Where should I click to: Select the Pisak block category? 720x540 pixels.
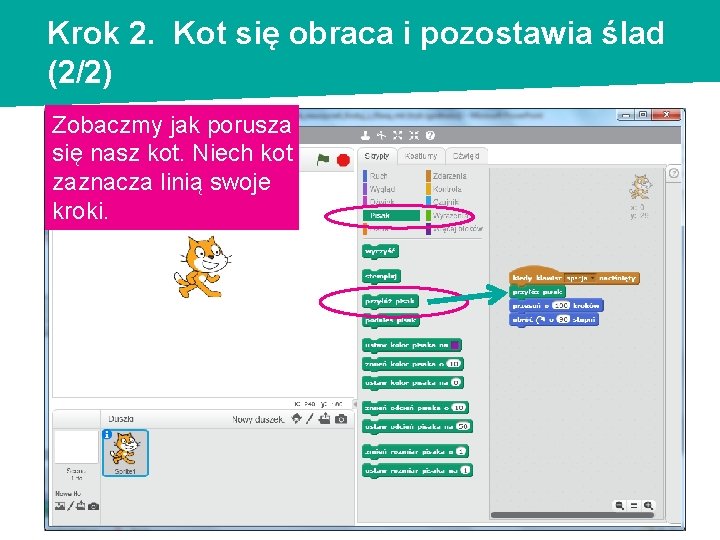pos(391,215)
